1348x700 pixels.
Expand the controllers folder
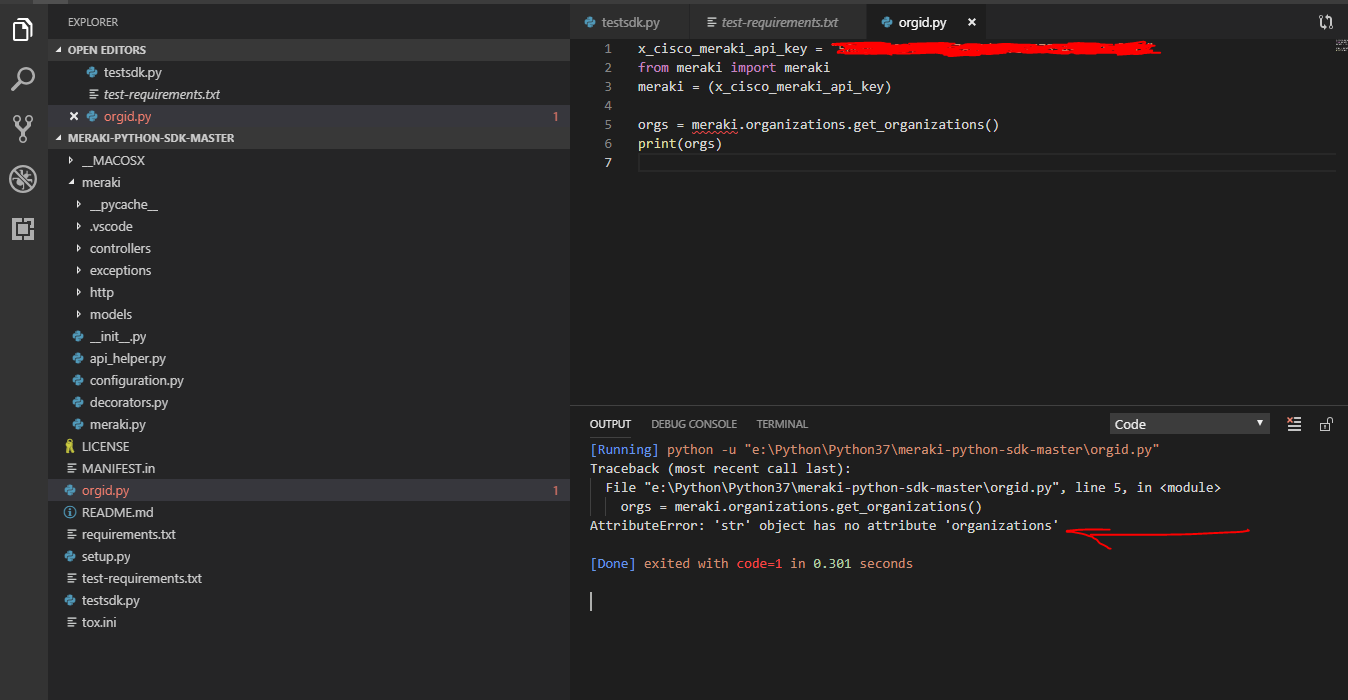[x=120, y=248]
